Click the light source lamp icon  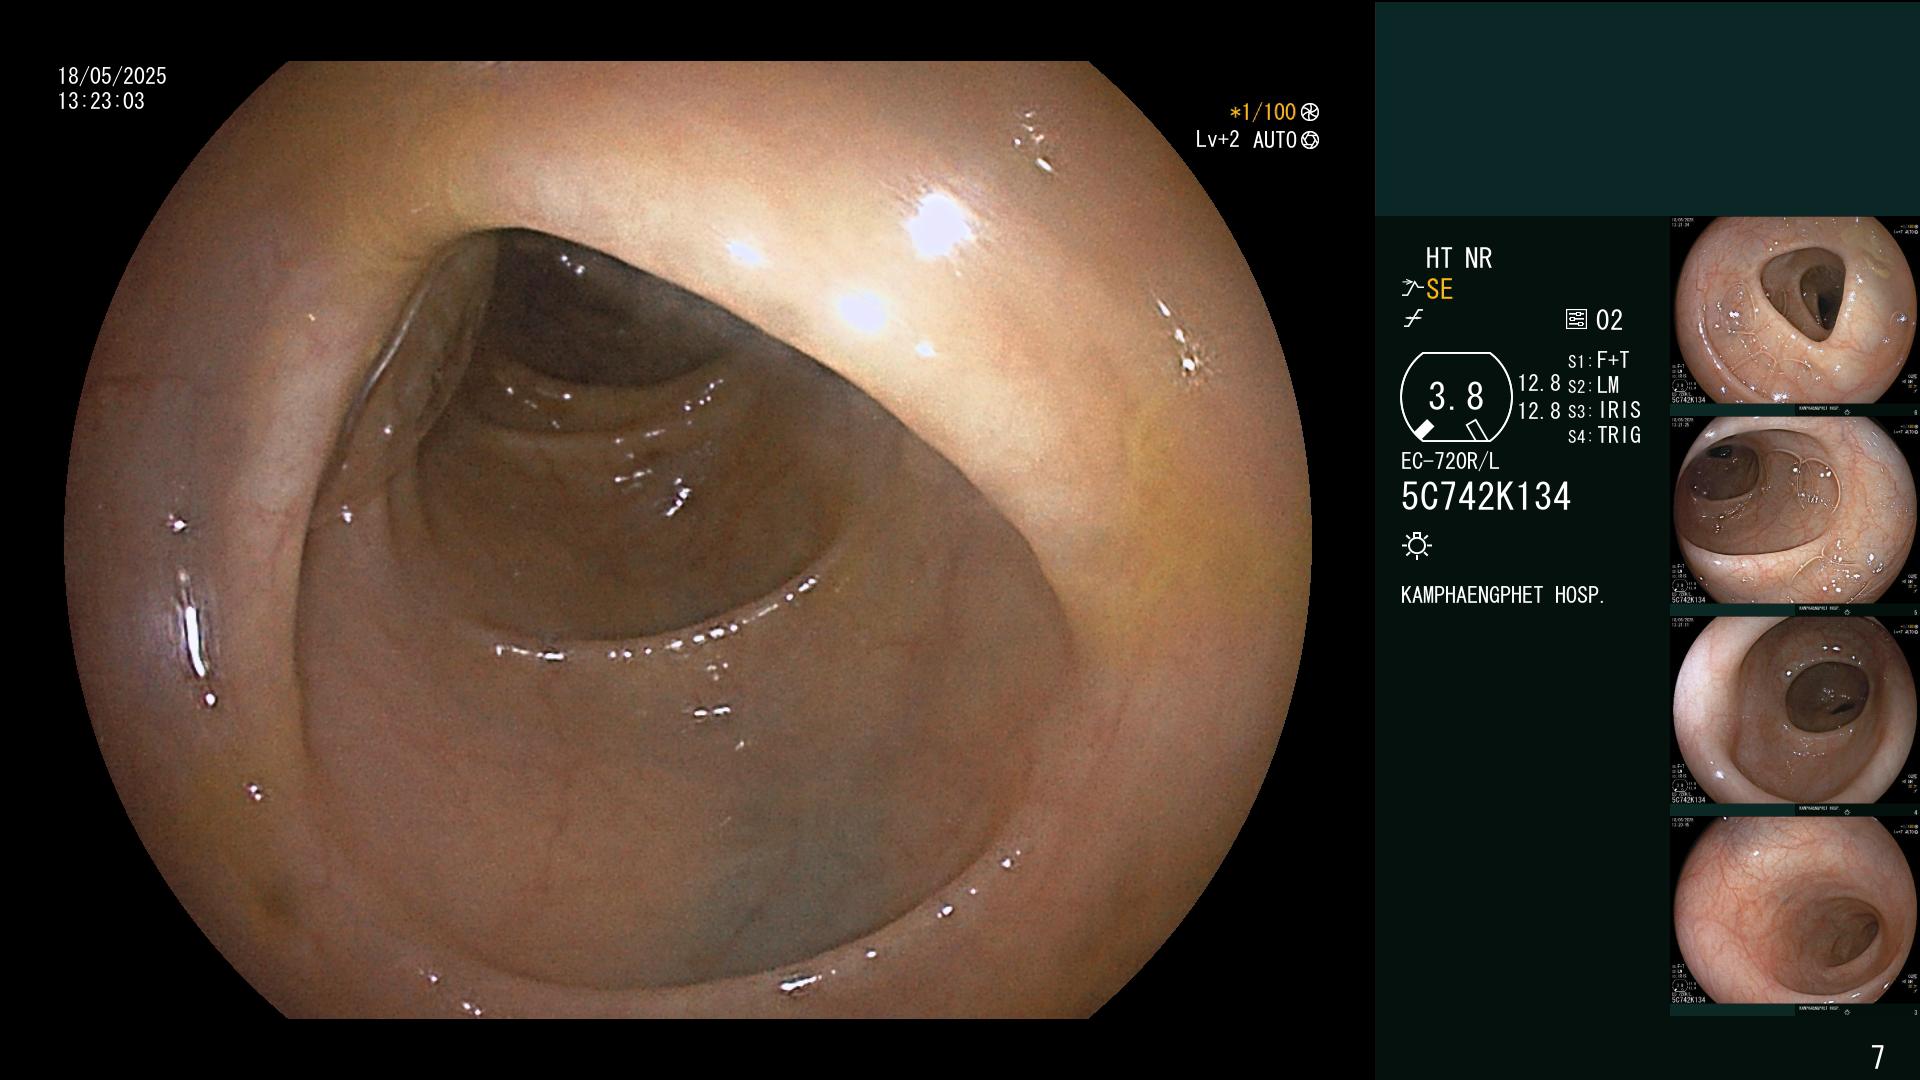point(1417,545)
